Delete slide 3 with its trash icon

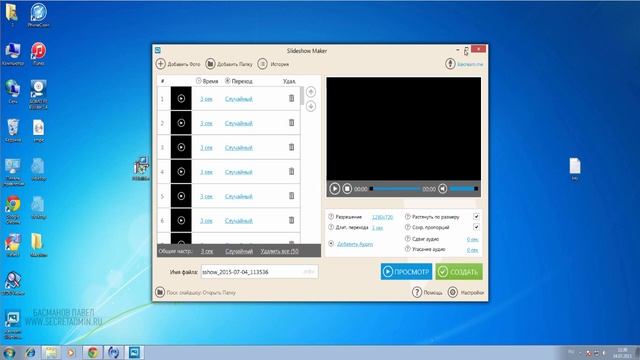[291, 147]
